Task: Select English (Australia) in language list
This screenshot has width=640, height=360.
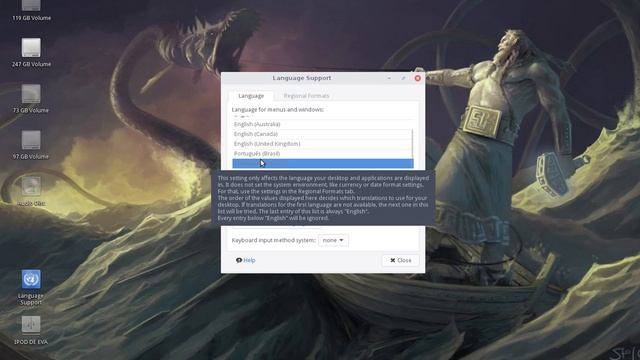Action: tap(322, 124)
